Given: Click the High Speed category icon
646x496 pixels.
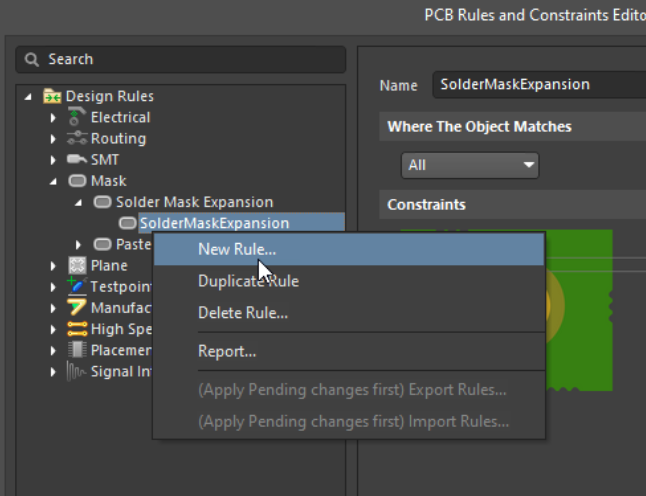Looking at the screenshot, I should (x=77, y=328).
